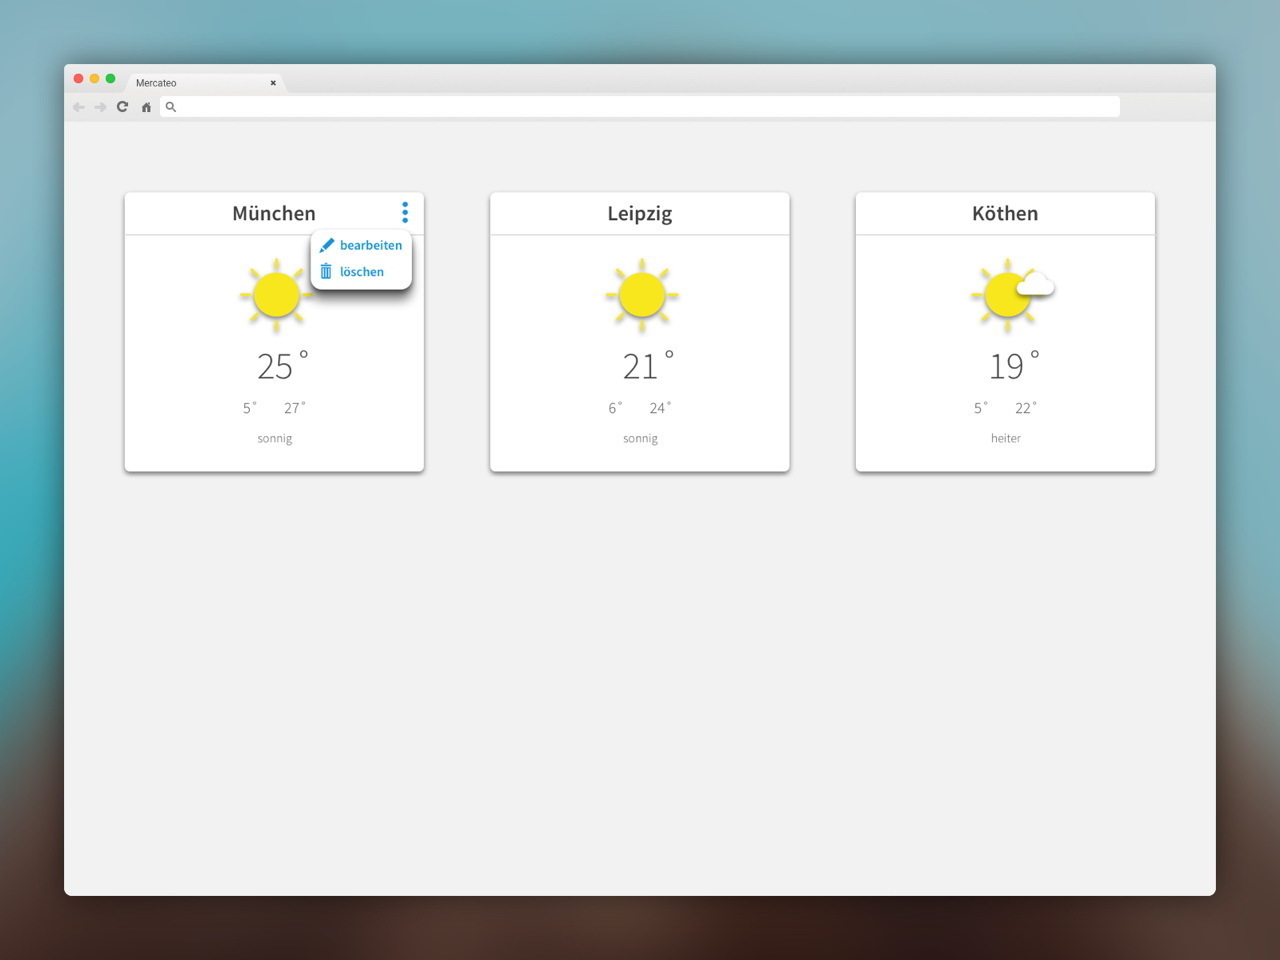Screen dimensions: 1280x960
Task: Click the Leipzig city title
Action: tap(640, 213)
